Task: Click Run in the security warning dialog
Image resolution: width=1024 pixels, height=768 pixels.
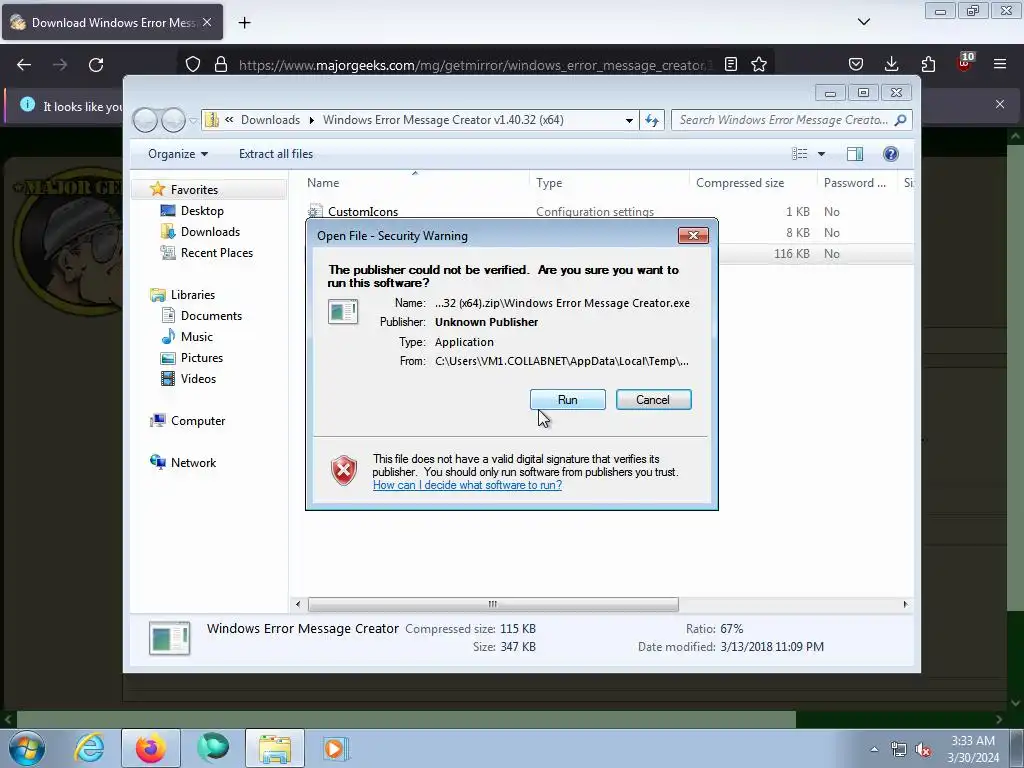Action: point(568,400)
